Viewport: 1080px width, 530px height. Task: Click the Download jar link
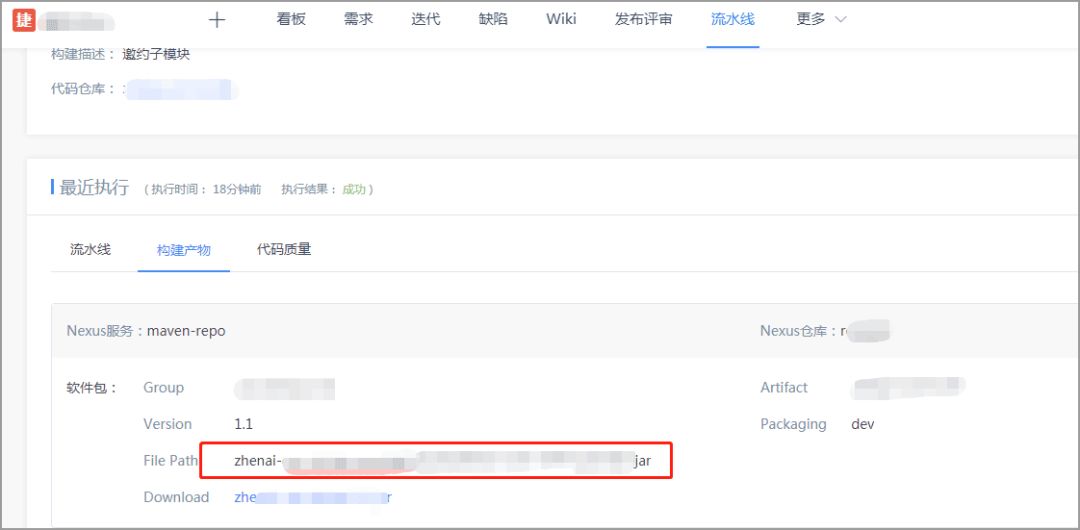pos(313,497)
